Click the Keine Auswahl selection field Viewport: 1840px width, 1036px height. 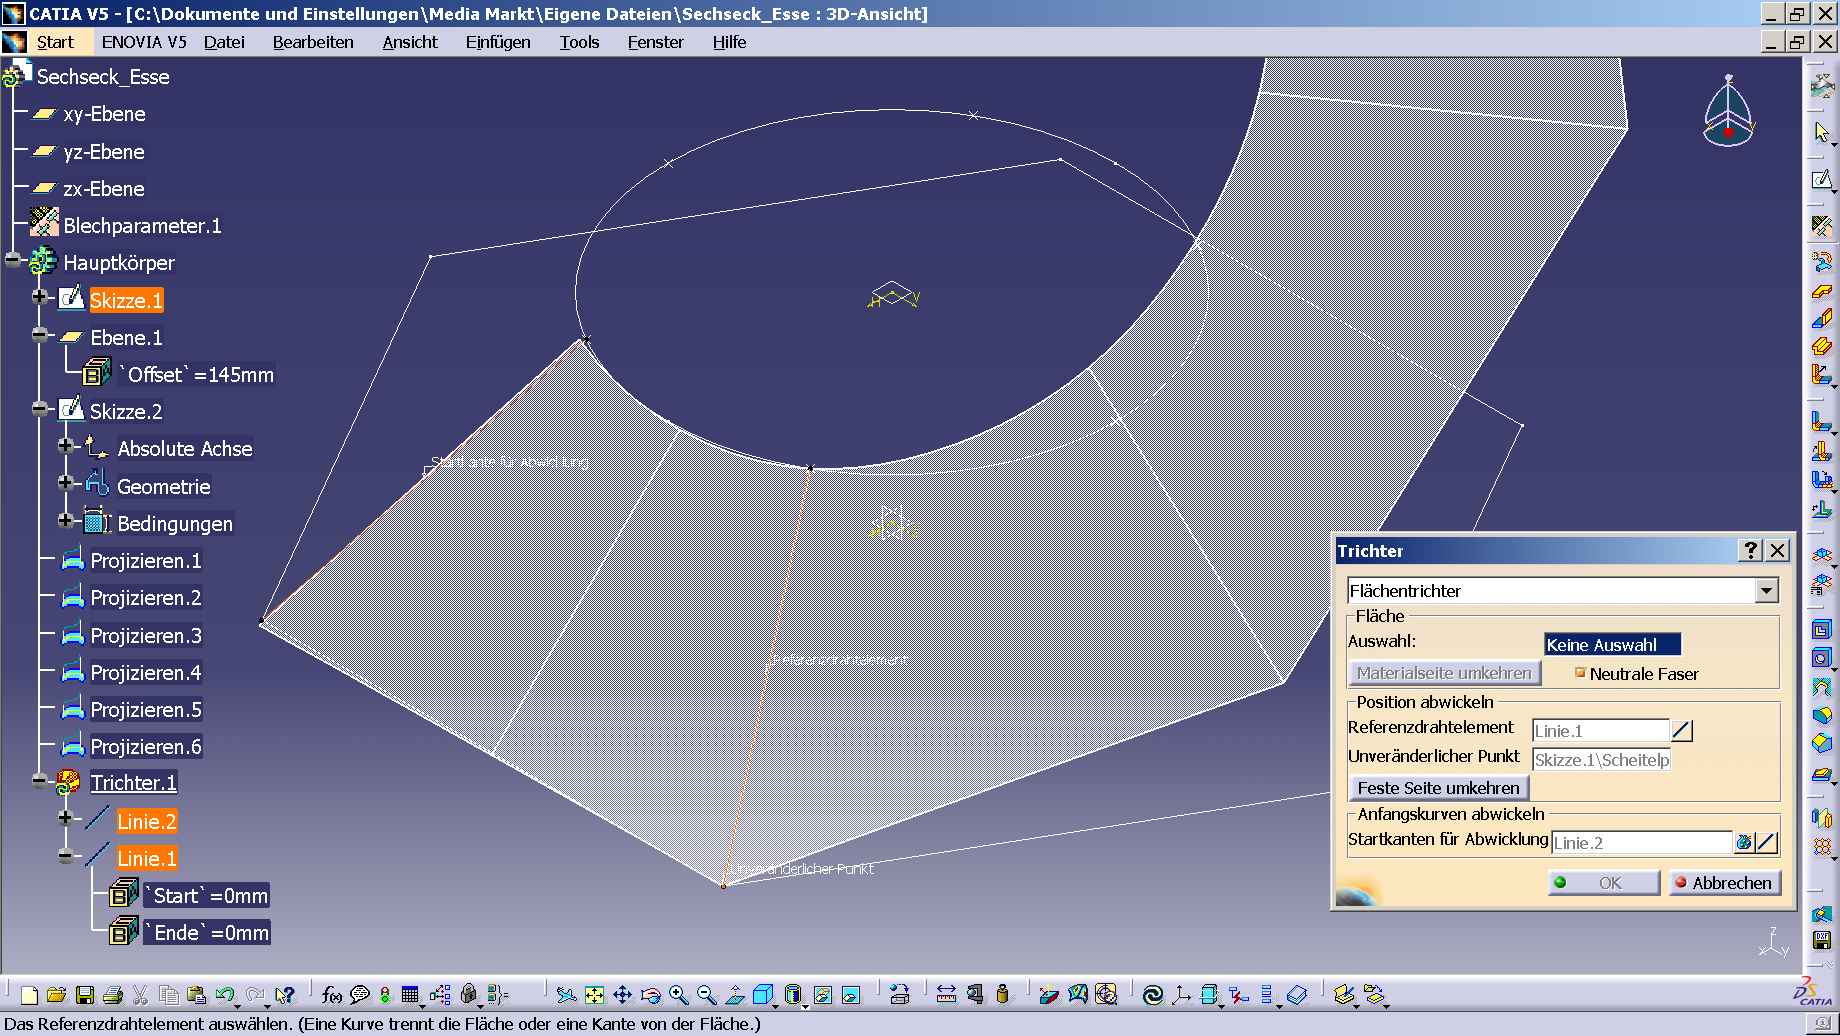[1612, 645]
